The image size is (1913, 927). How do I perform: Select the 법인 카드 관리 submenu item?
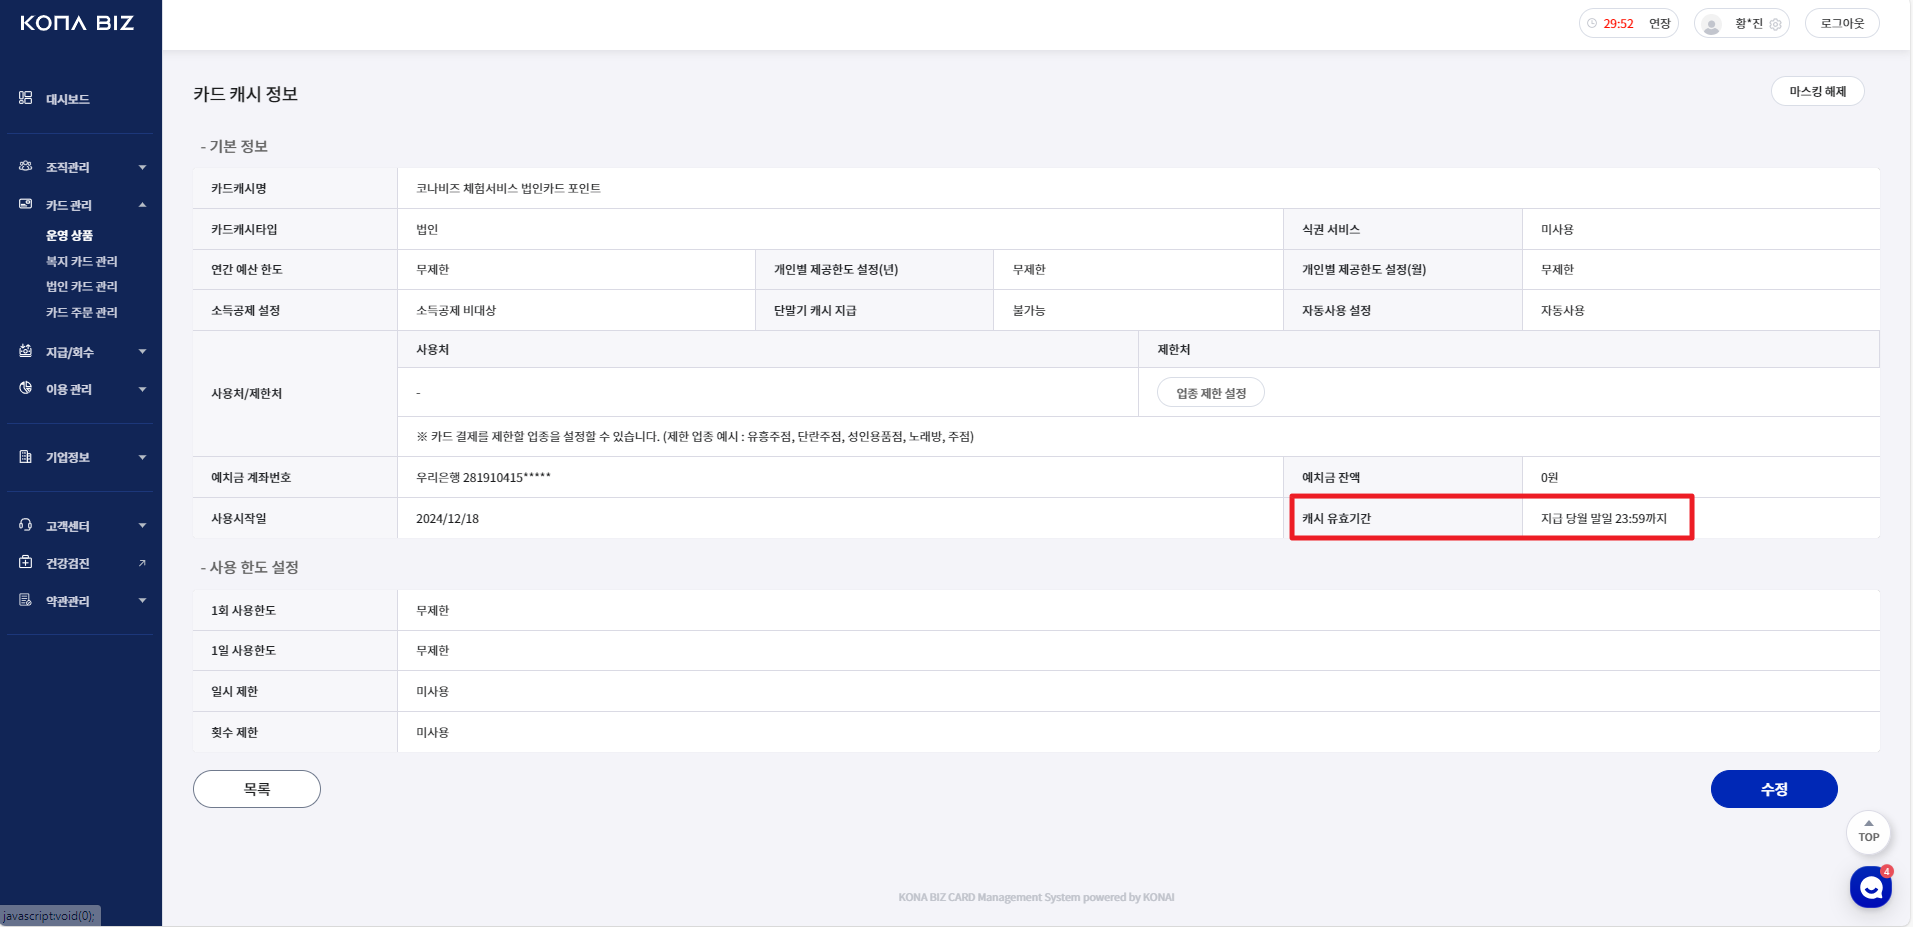click(x=82, y=287)
